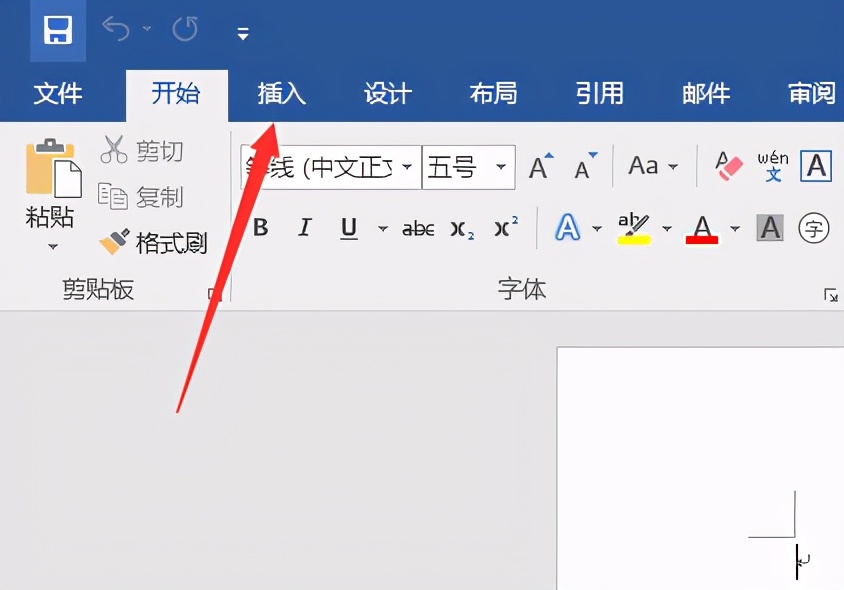
Task: Switch to the 开始 ribbon tab
Action: (x=176, y=94)
